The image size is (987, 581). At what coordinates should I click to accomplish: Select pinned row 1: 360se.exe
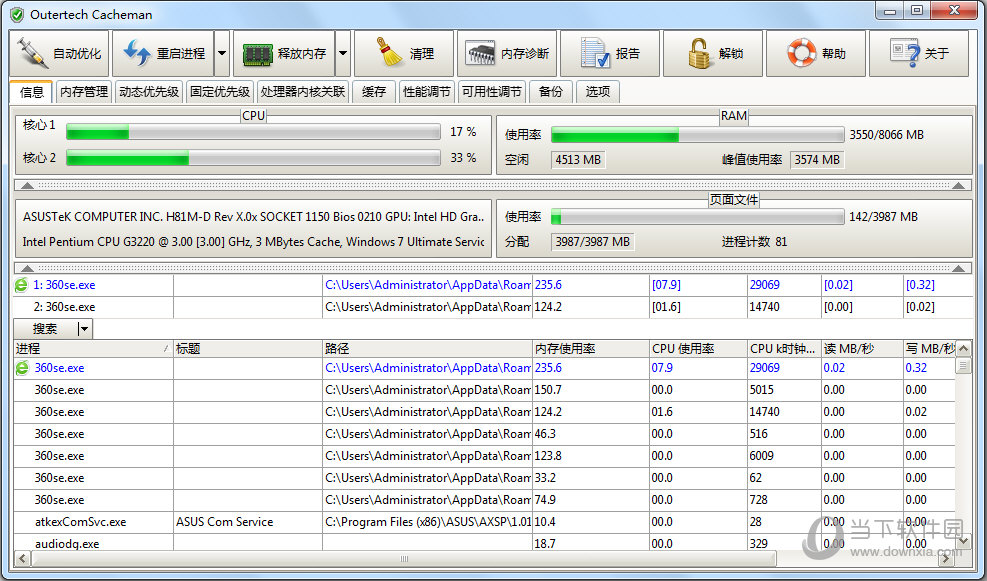click(493, 285)
